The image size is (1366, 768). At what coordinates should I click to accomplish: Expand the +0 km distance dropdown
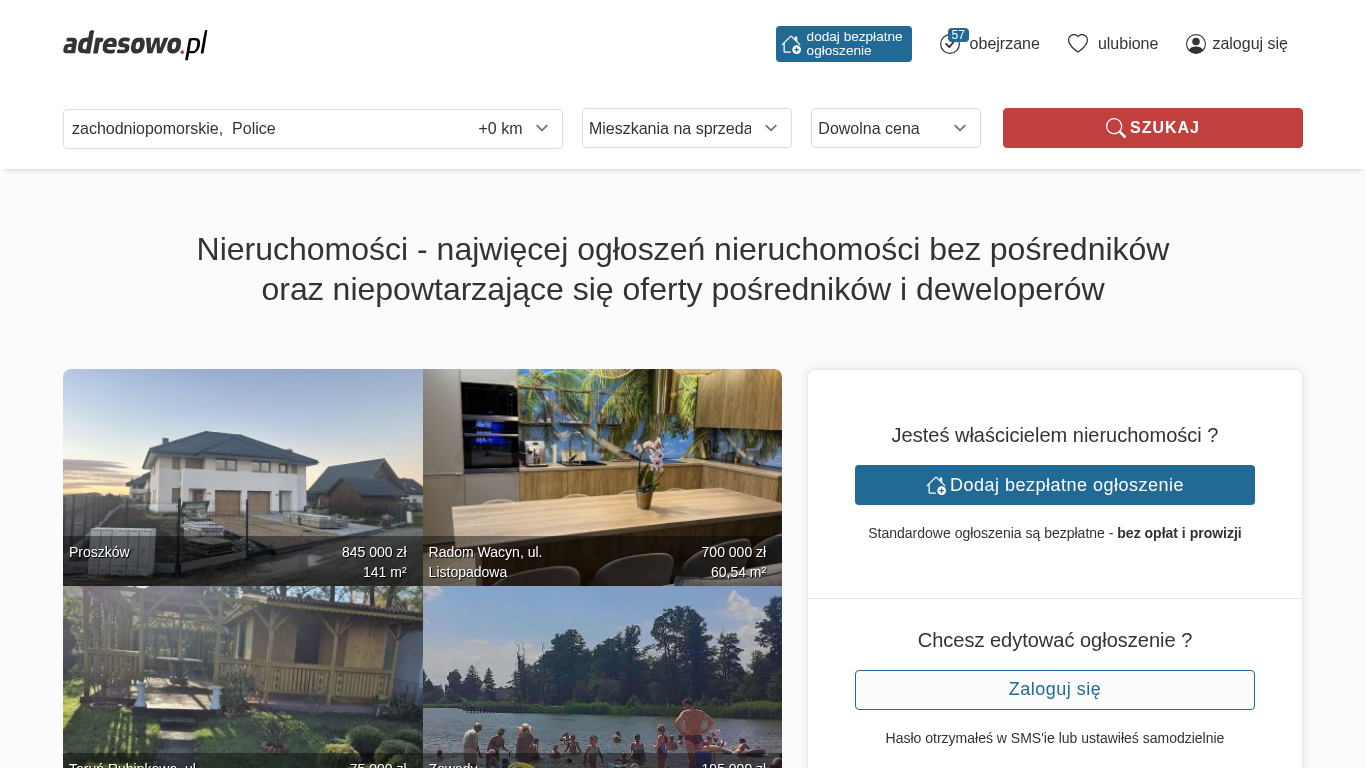click(514, 129)
